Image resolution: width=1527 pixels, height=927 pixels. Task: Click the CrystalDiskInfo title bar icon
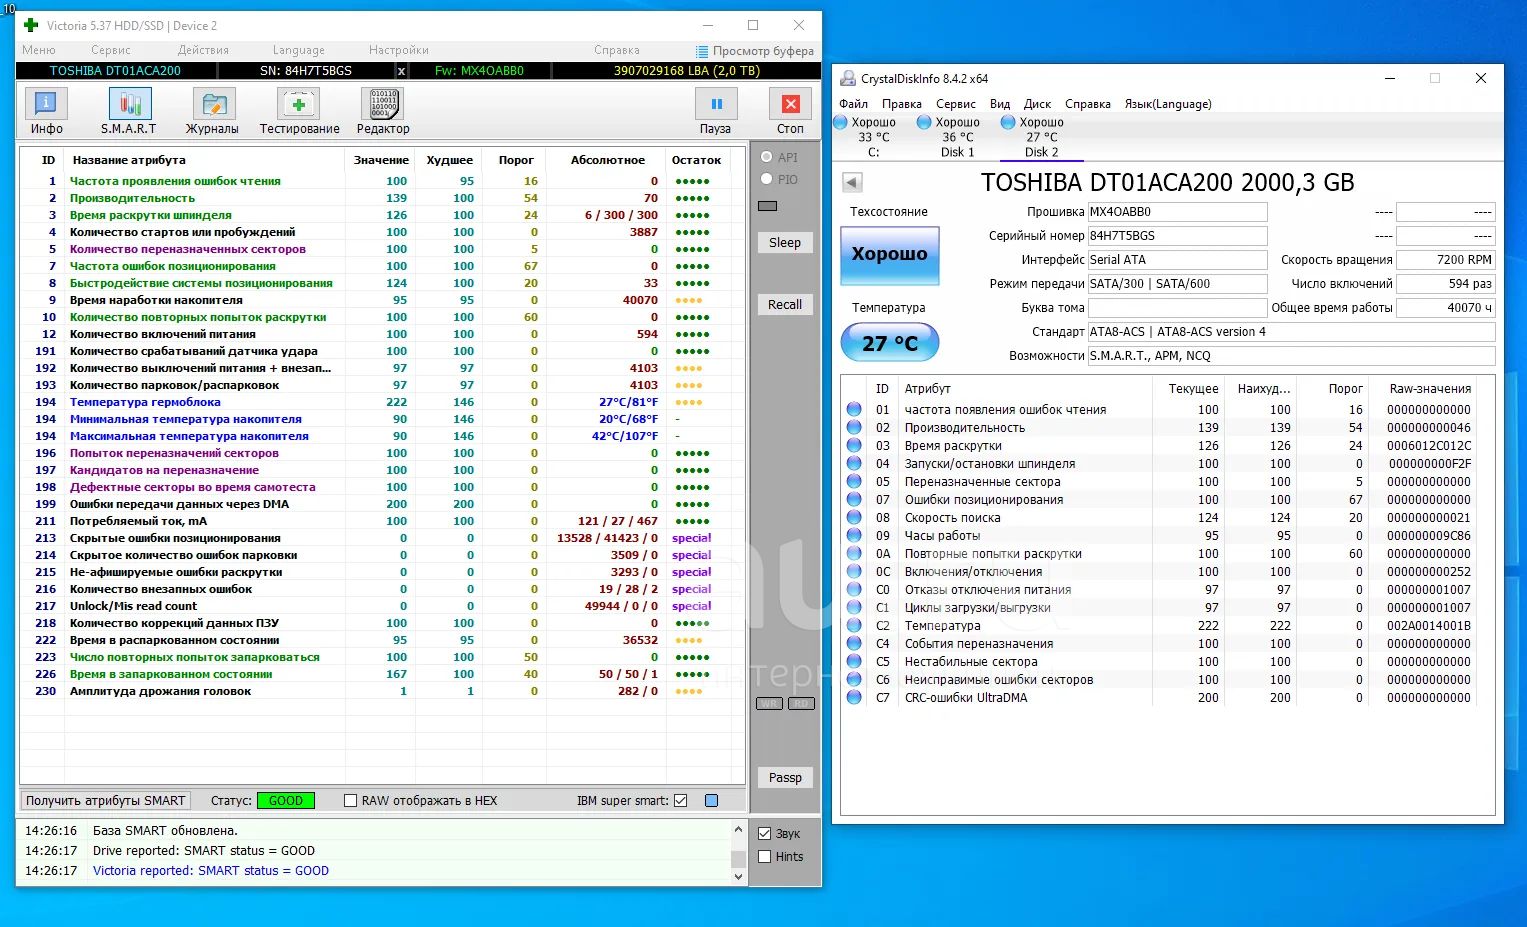coord(849,78)
